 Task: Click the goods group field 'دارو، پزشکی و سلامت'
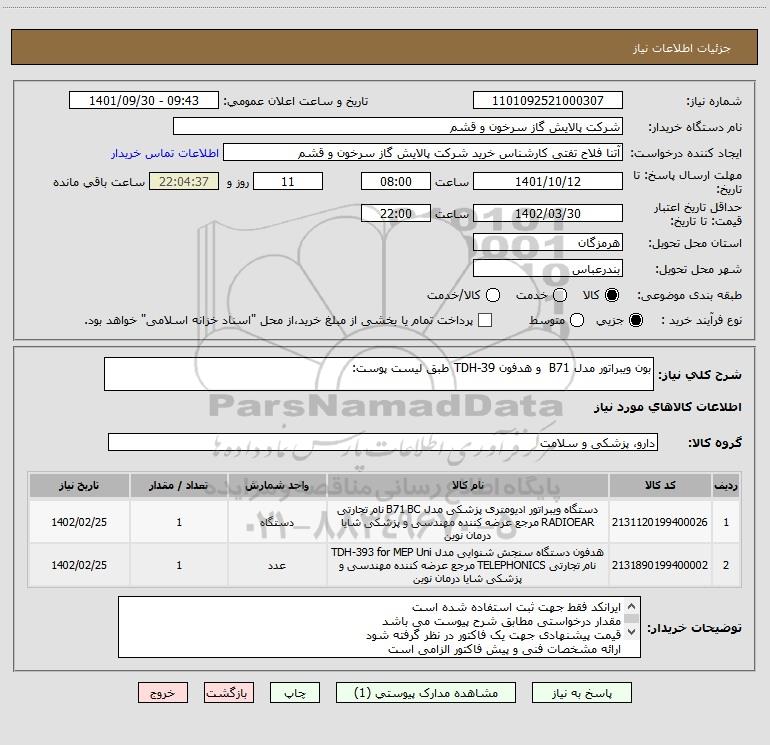coord(383,442)
